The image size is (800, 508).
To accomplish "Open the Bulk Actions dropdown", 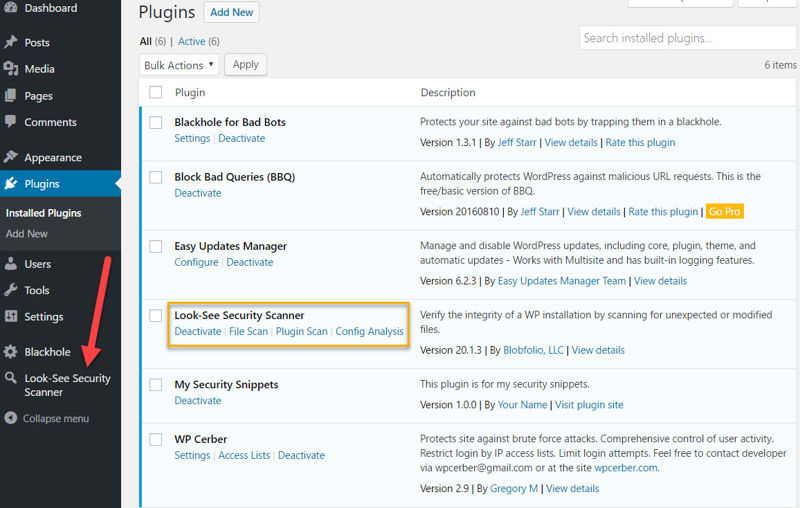I will tap(179, 65).
